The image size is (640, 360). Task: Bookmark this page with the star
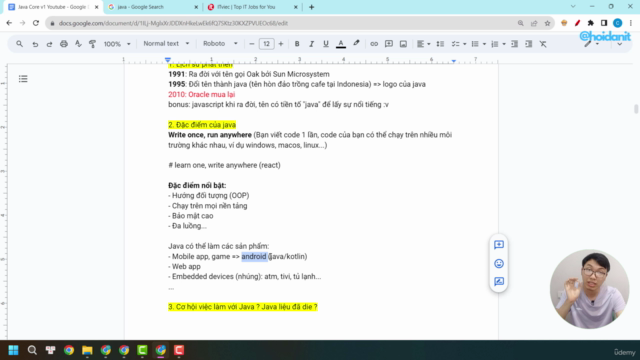coord(547,23)
